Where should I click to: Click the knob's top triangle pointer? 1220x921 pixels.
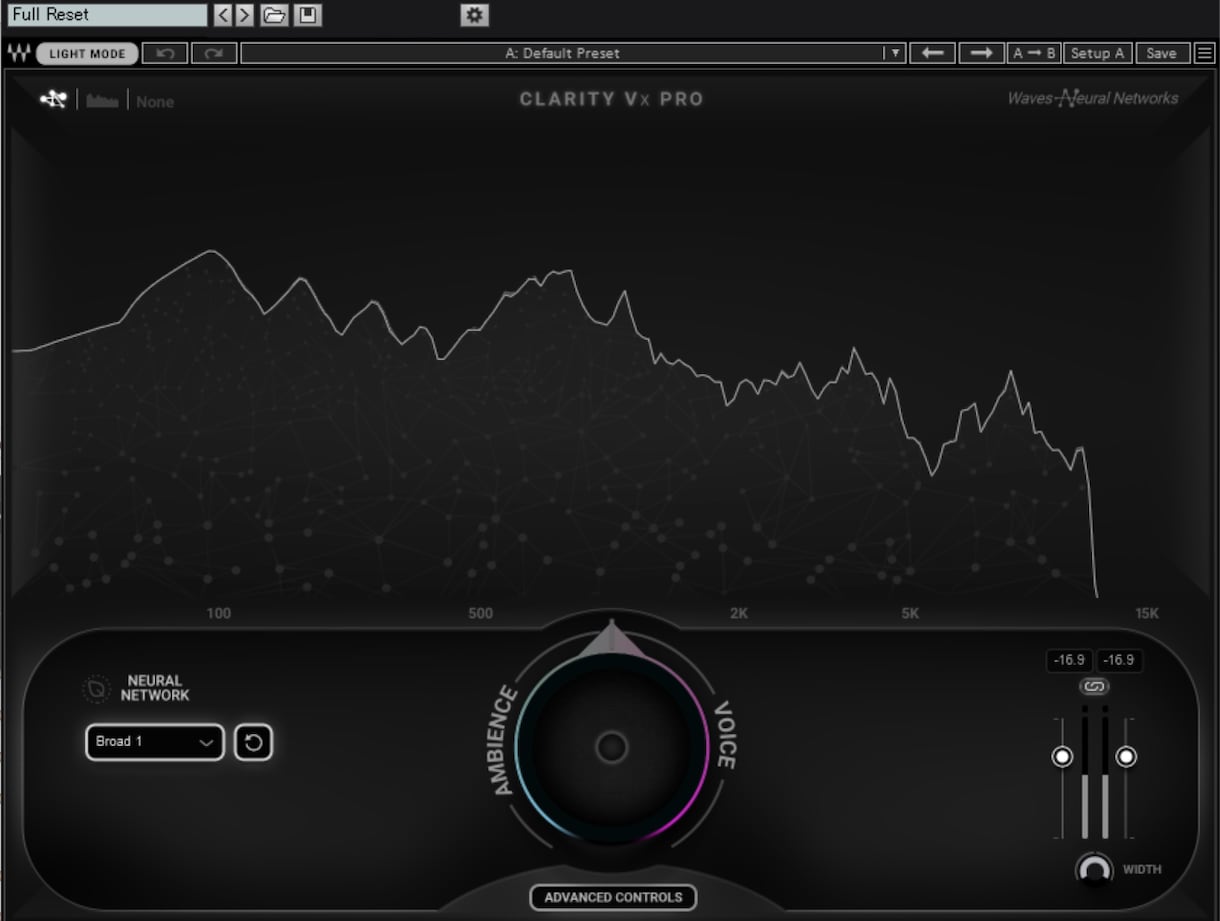[612, 638]
